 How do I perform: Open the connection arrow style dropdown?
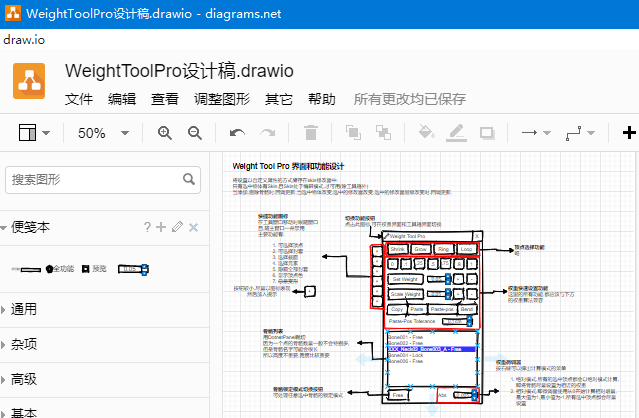click(536, 133)
